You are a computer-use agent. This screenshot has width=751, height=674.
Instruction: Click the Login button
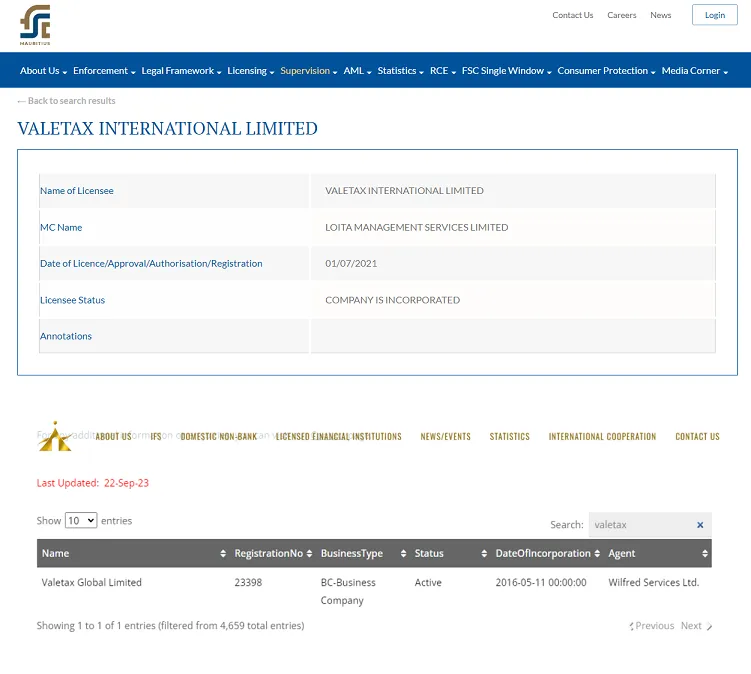point(715,15)
